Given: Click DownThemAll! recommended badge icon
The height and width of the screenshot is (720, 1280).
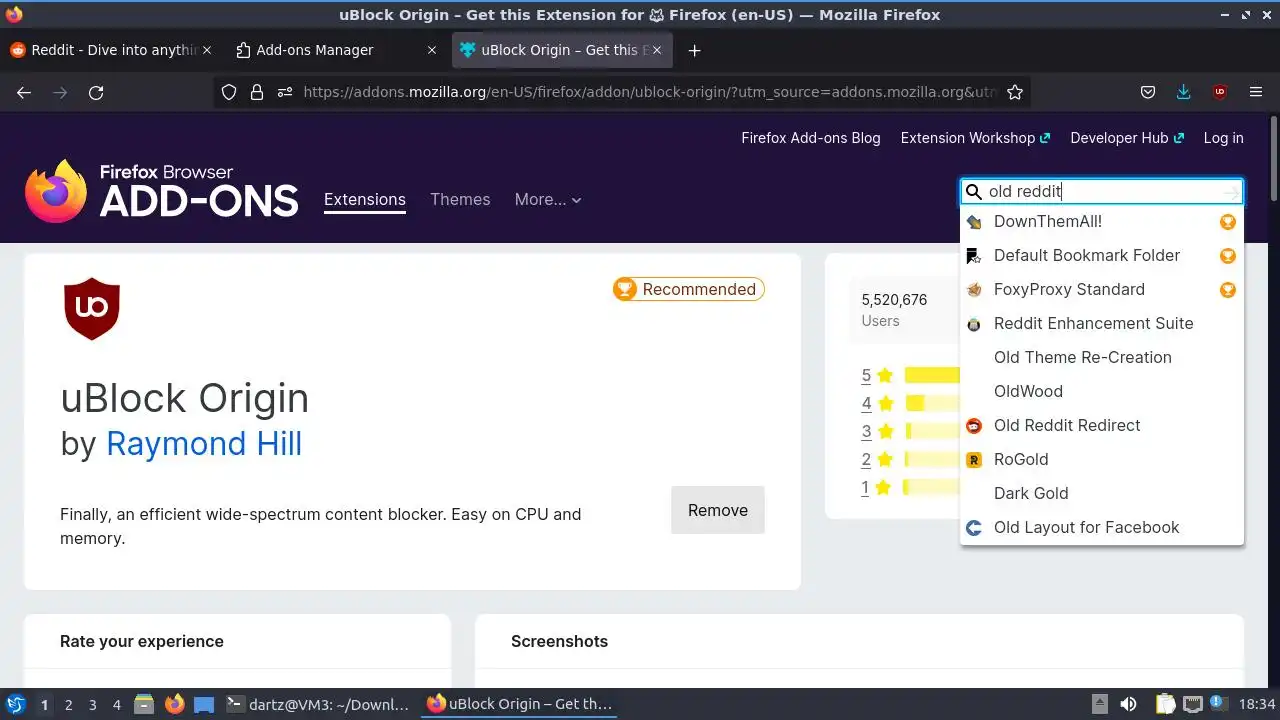Looking at the screenshot, I should point(1227,222).
